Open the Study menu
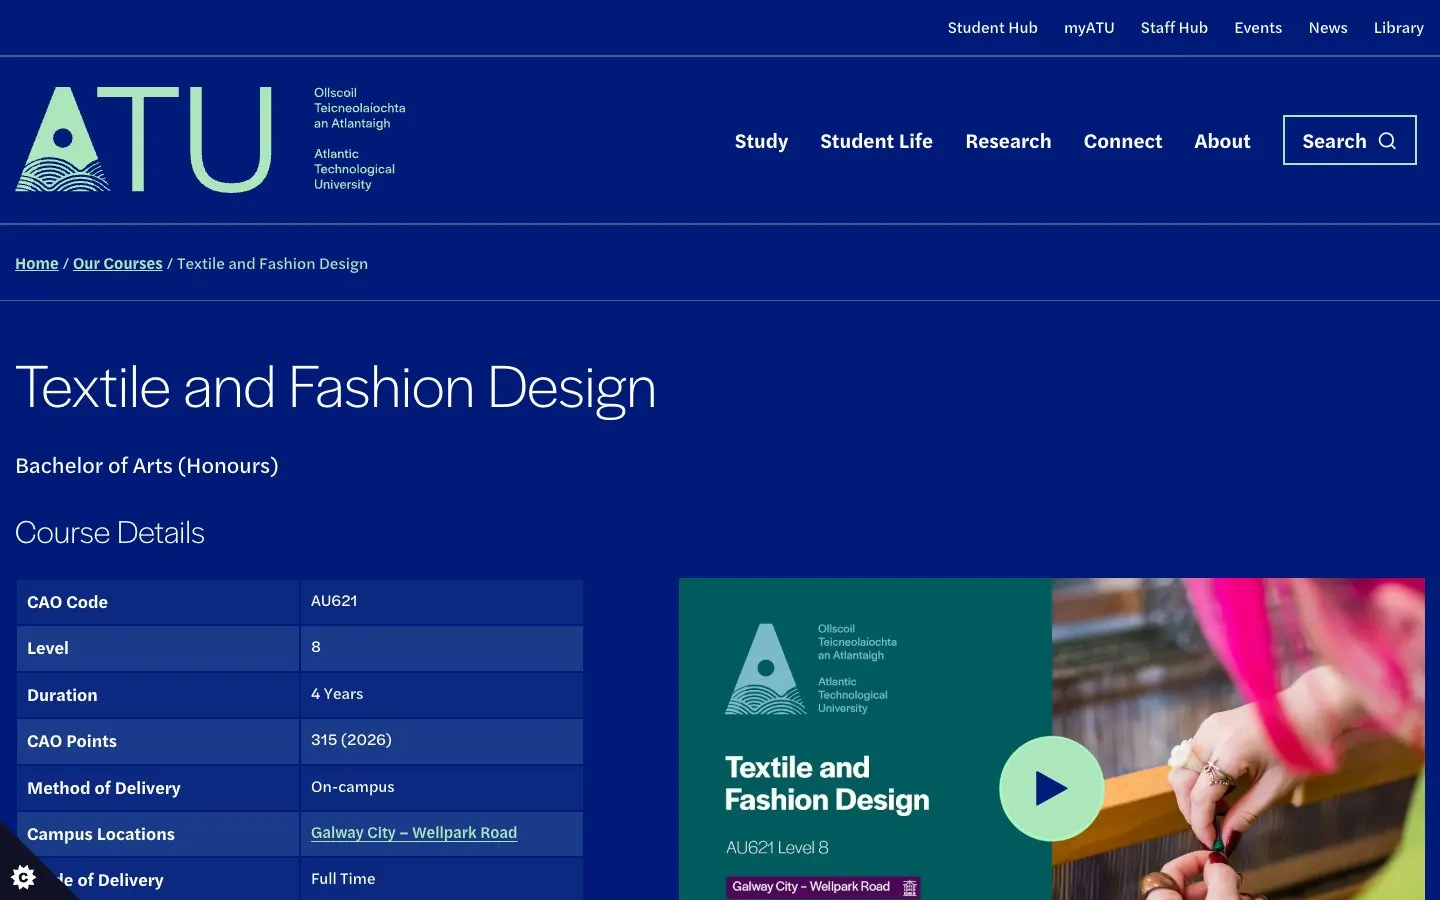The image size is (1440, 900). 761,141
